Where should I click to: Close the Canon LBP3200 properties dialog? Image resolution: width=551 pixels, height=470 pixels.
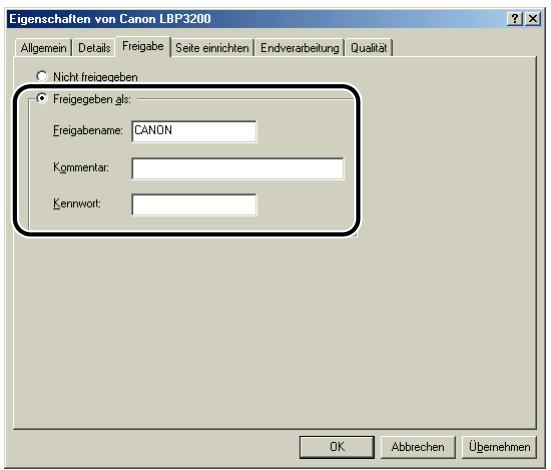click(533, 19)
